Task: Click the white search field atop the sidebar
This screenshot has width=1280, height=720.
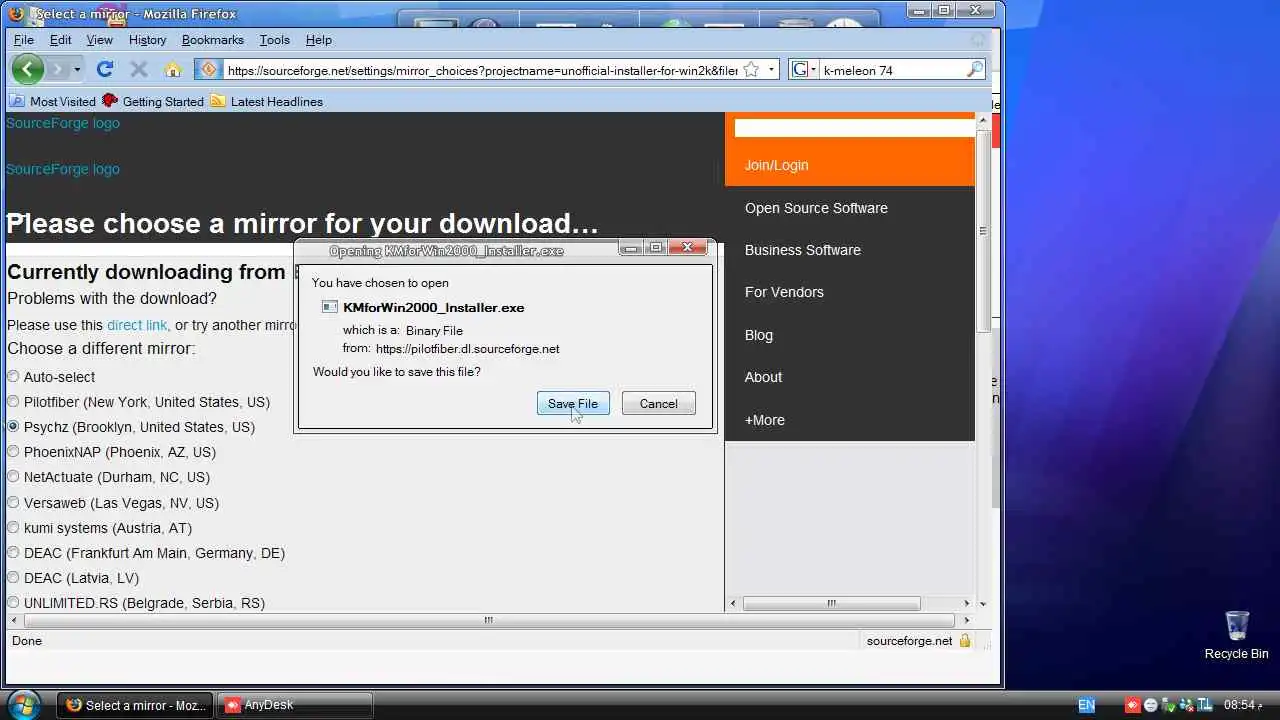Action: point(854,128)
